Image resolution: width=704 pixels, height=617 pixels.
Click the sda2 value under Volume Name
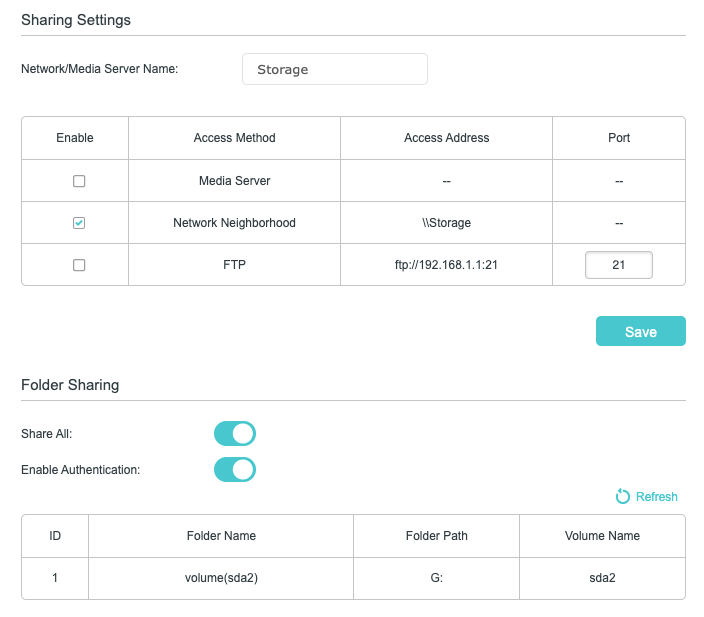(602, 578)
